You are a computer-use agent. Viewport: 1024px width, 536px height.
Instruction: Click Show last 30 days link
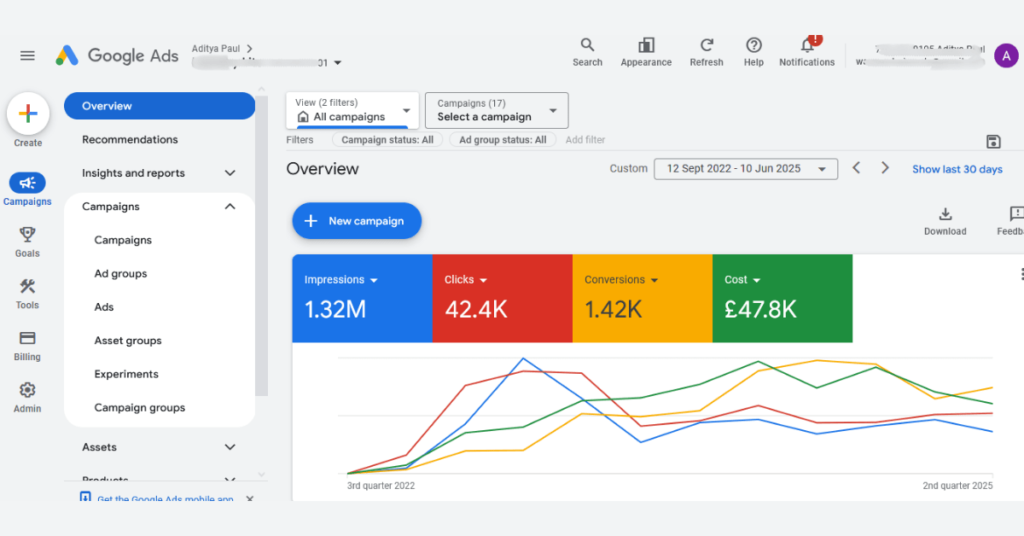(x=957, y=169)
